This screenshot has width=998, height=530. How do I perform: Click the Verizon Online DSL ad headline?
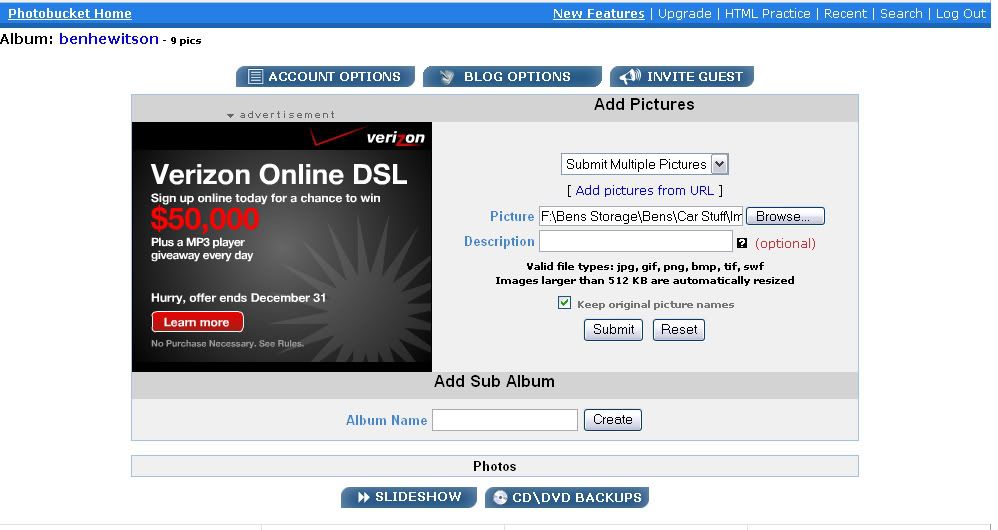278,174
